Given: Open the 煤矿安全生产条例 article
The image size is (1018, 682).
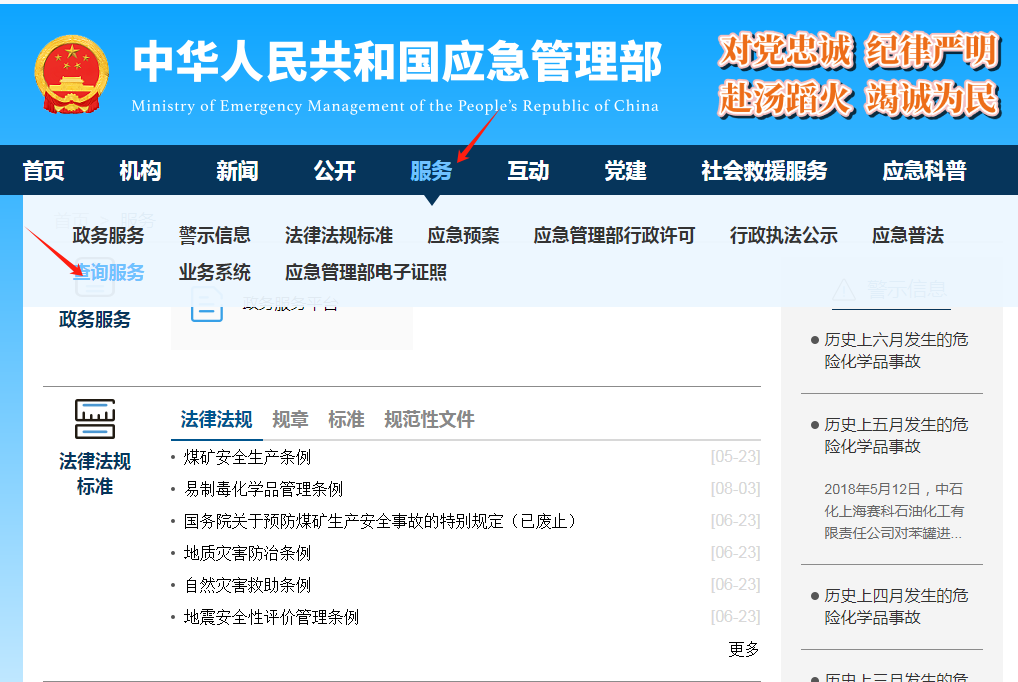Looking at the screenshot, I should pos(247,457).
